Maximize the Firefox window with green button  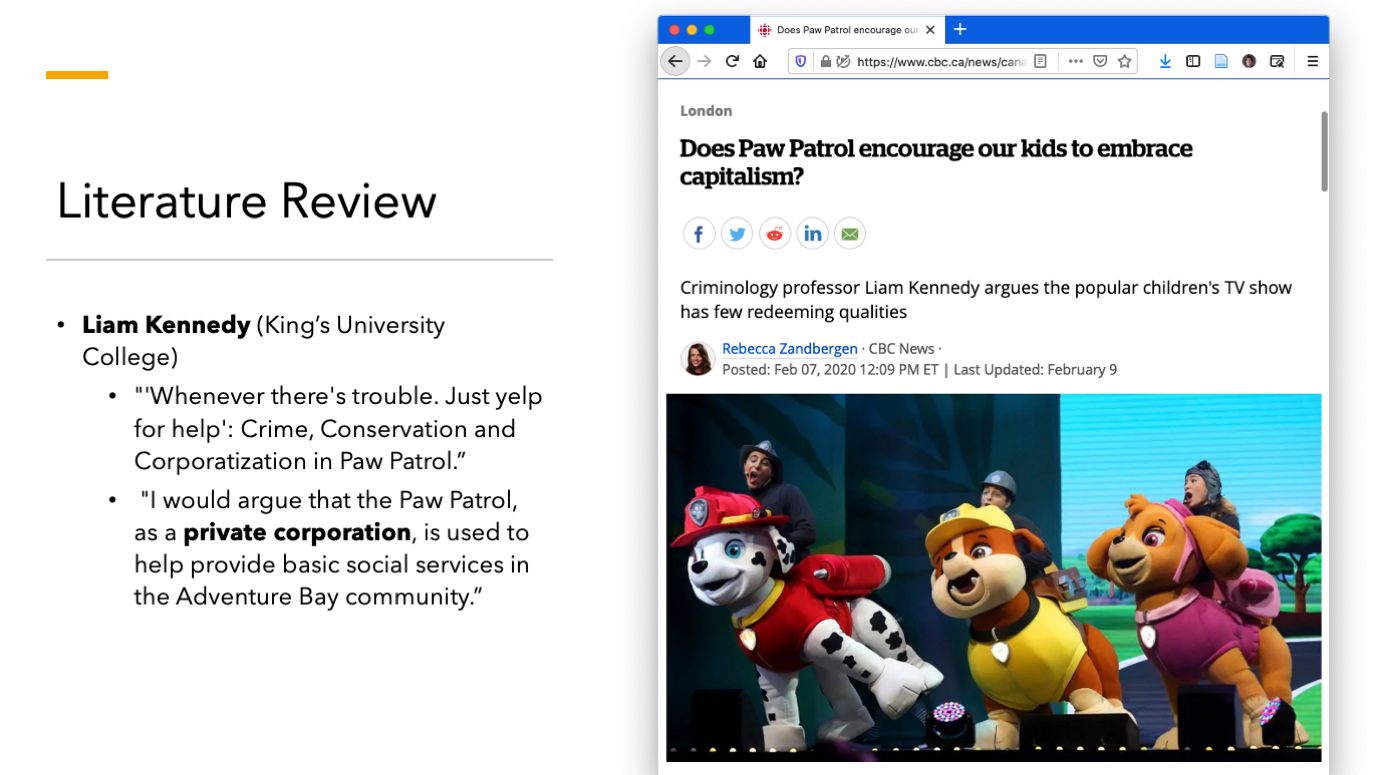click(x=709, y=30)
